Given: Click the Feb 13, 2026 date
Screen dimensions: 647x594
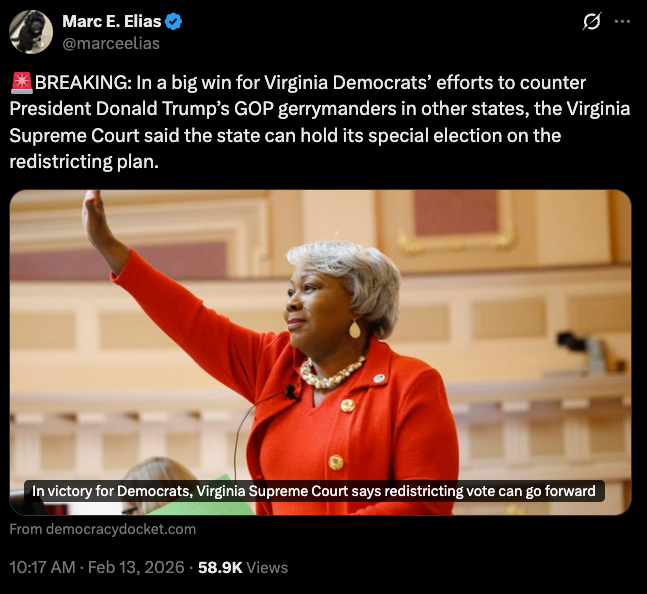Looking at the screenshot, I should tap(136, 567).
